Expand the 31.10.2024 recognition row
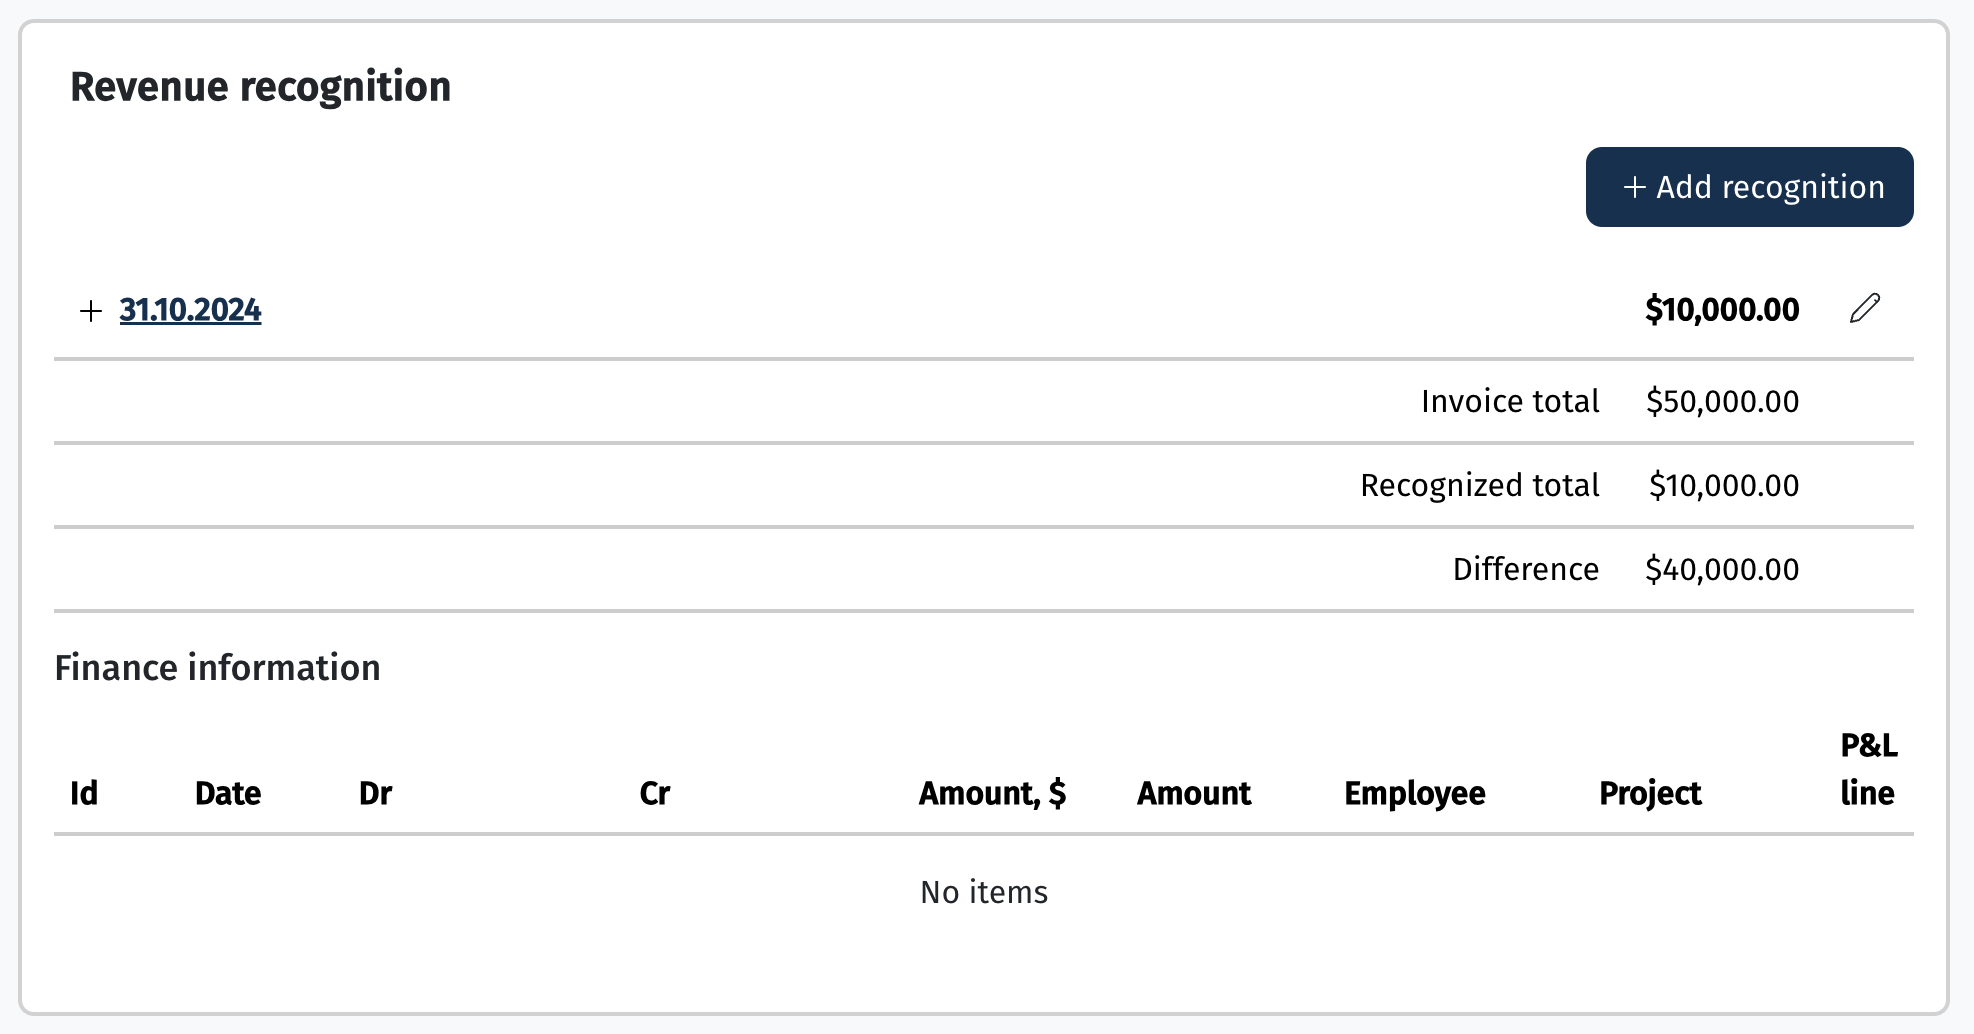The width and height of the screenshot is (1974, 1034). pos(91,311)
